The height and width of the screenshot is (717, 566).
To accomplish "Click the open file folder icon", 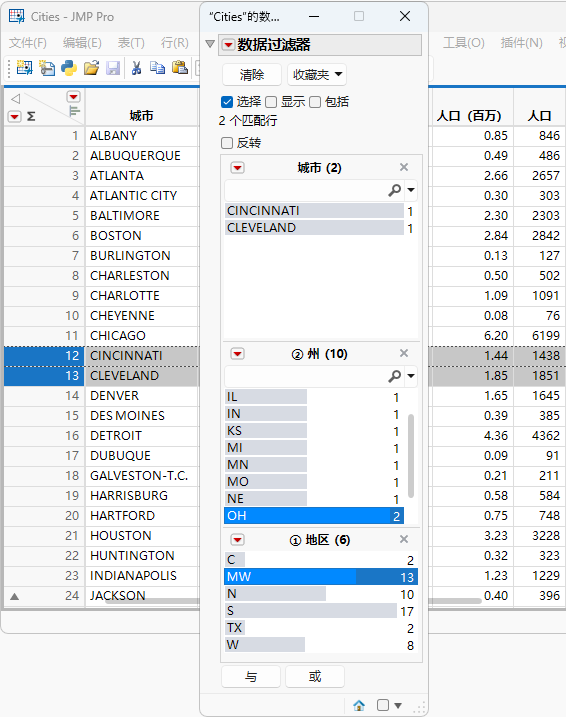I will [x=91, y=68].
